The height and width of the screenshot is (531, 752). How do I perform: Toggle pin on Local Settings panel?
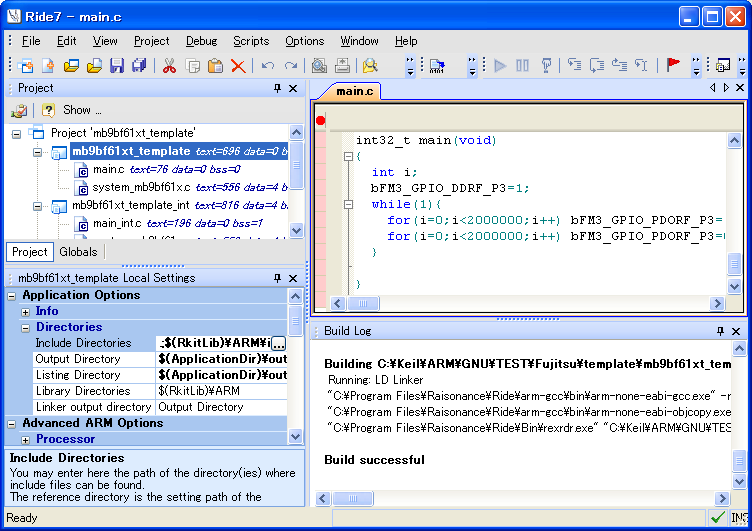(x=277, y=278)
